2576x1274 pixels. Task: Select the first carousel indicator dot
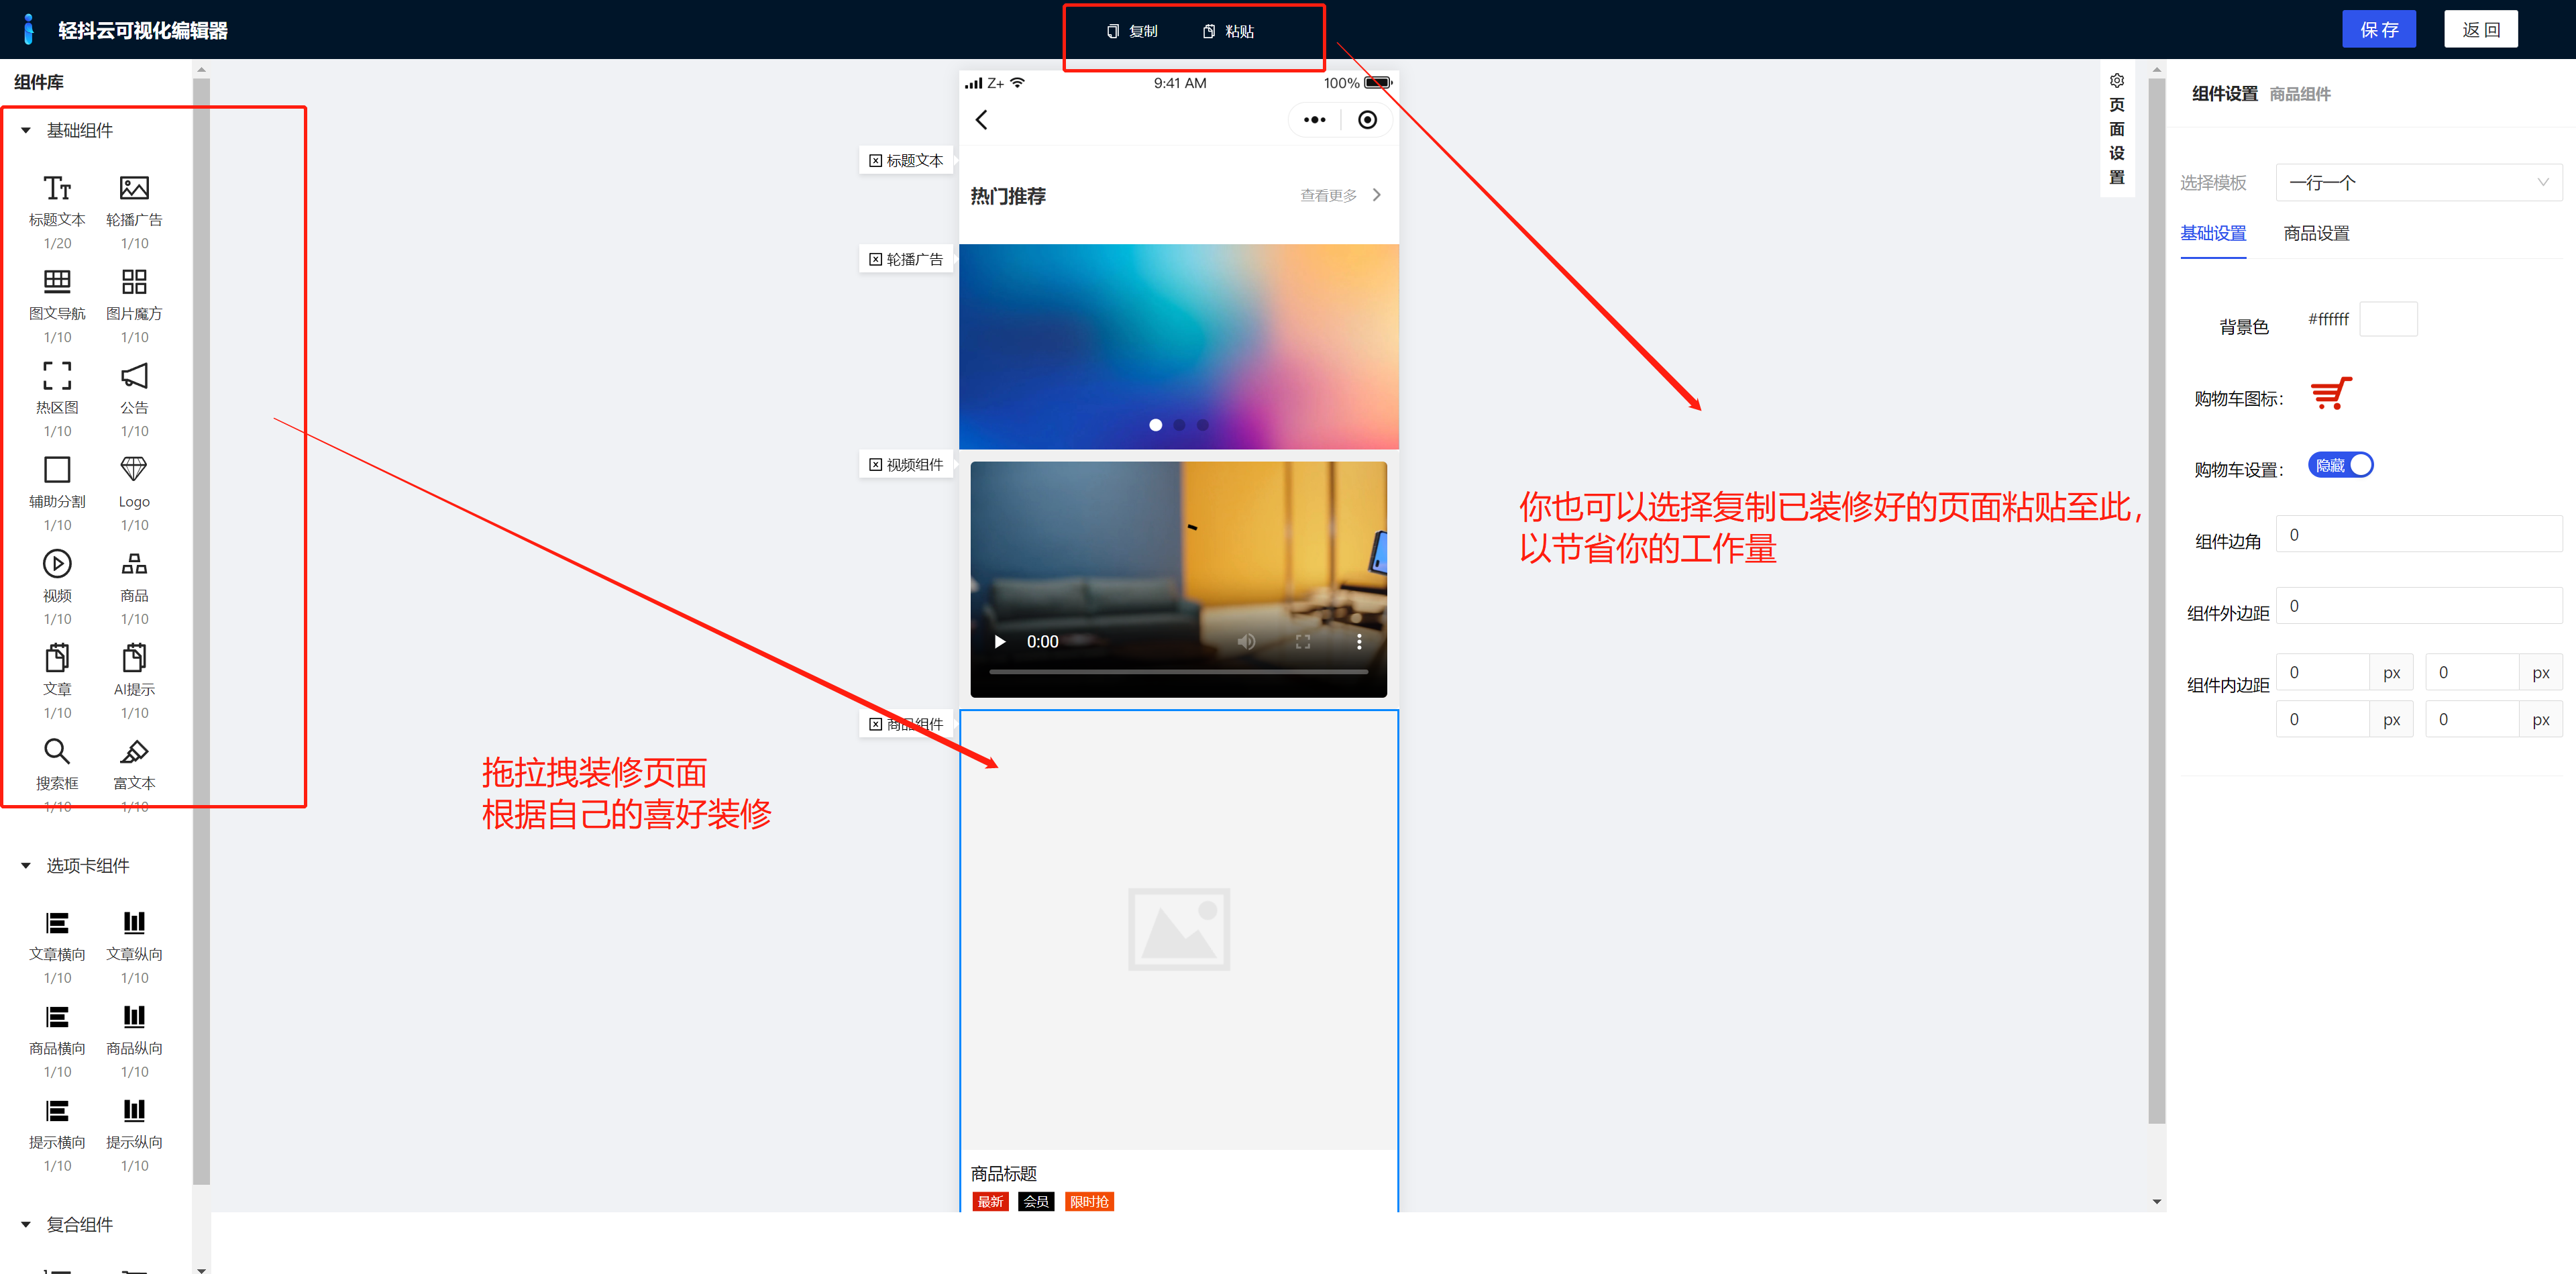pos(1155,425)
